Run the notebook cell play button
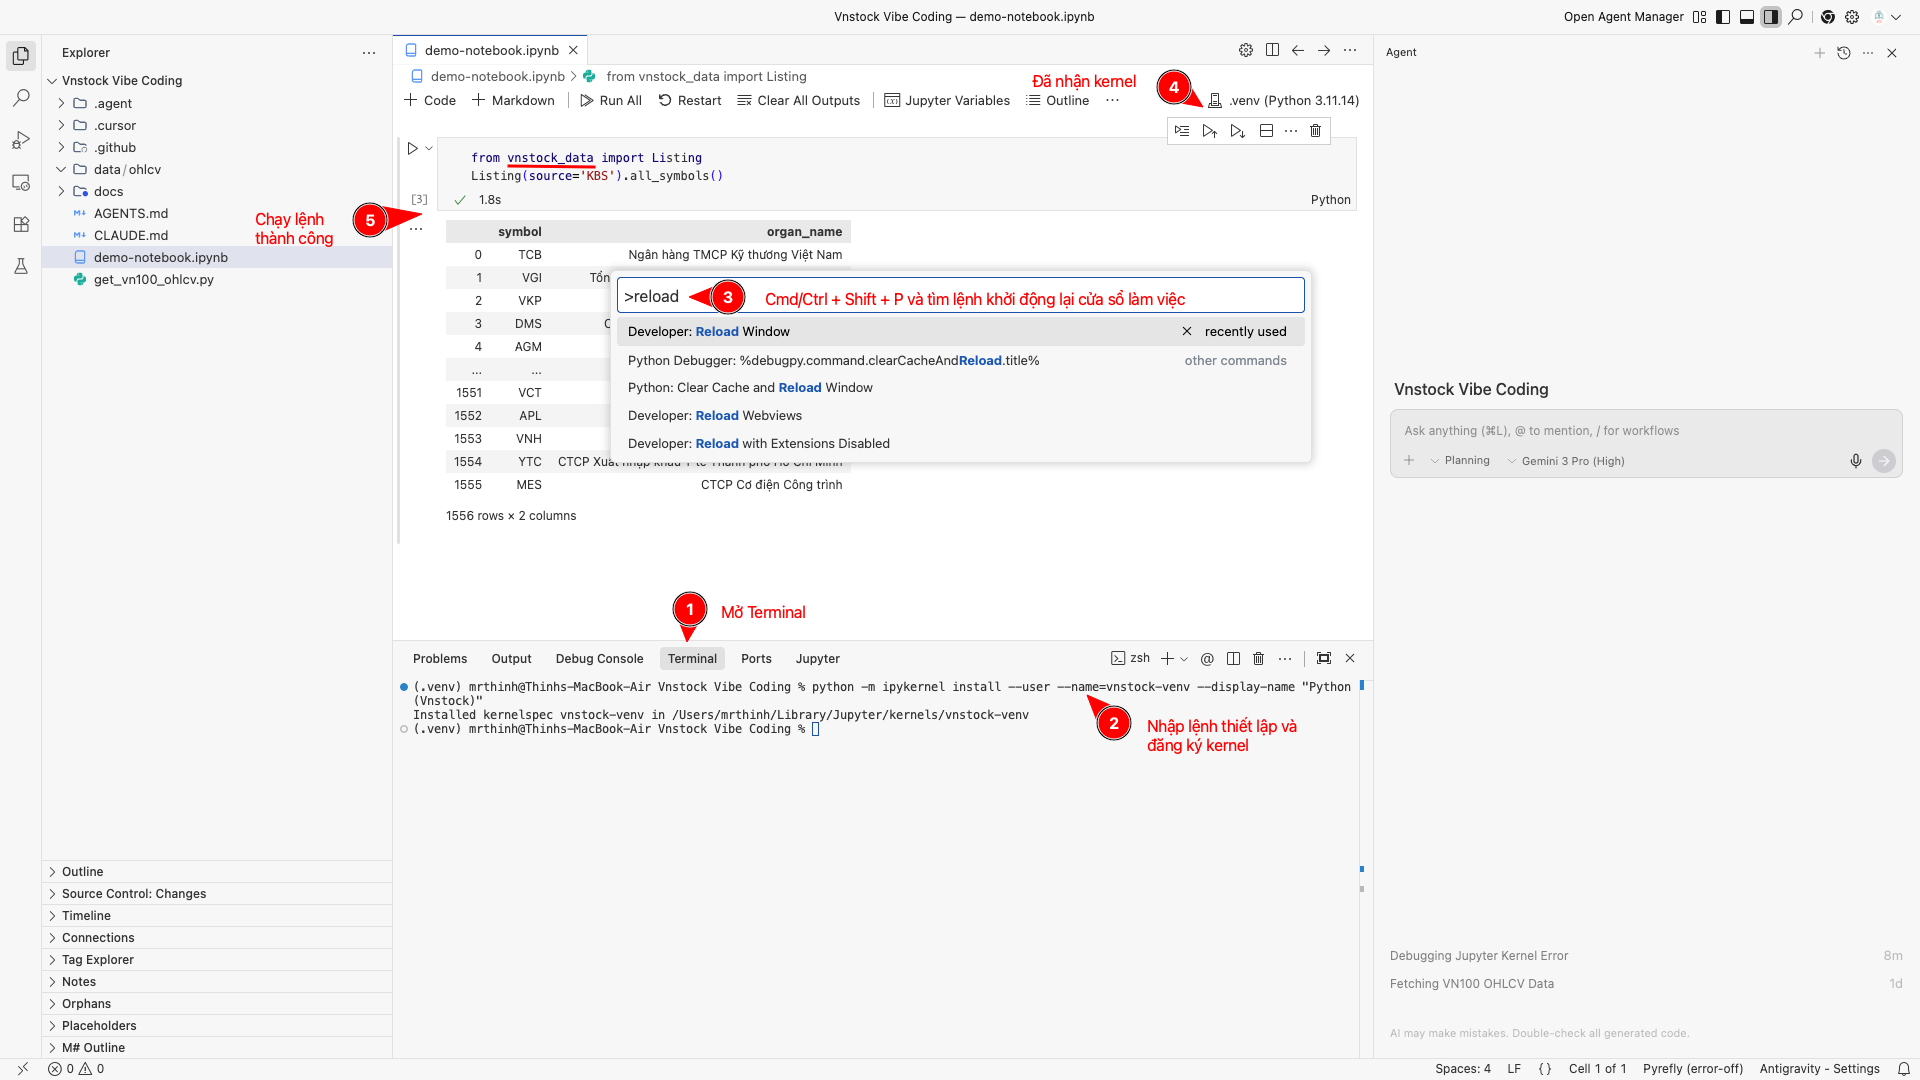Viewport: 1920px width, 1080px height. click(x=412, y=148)
